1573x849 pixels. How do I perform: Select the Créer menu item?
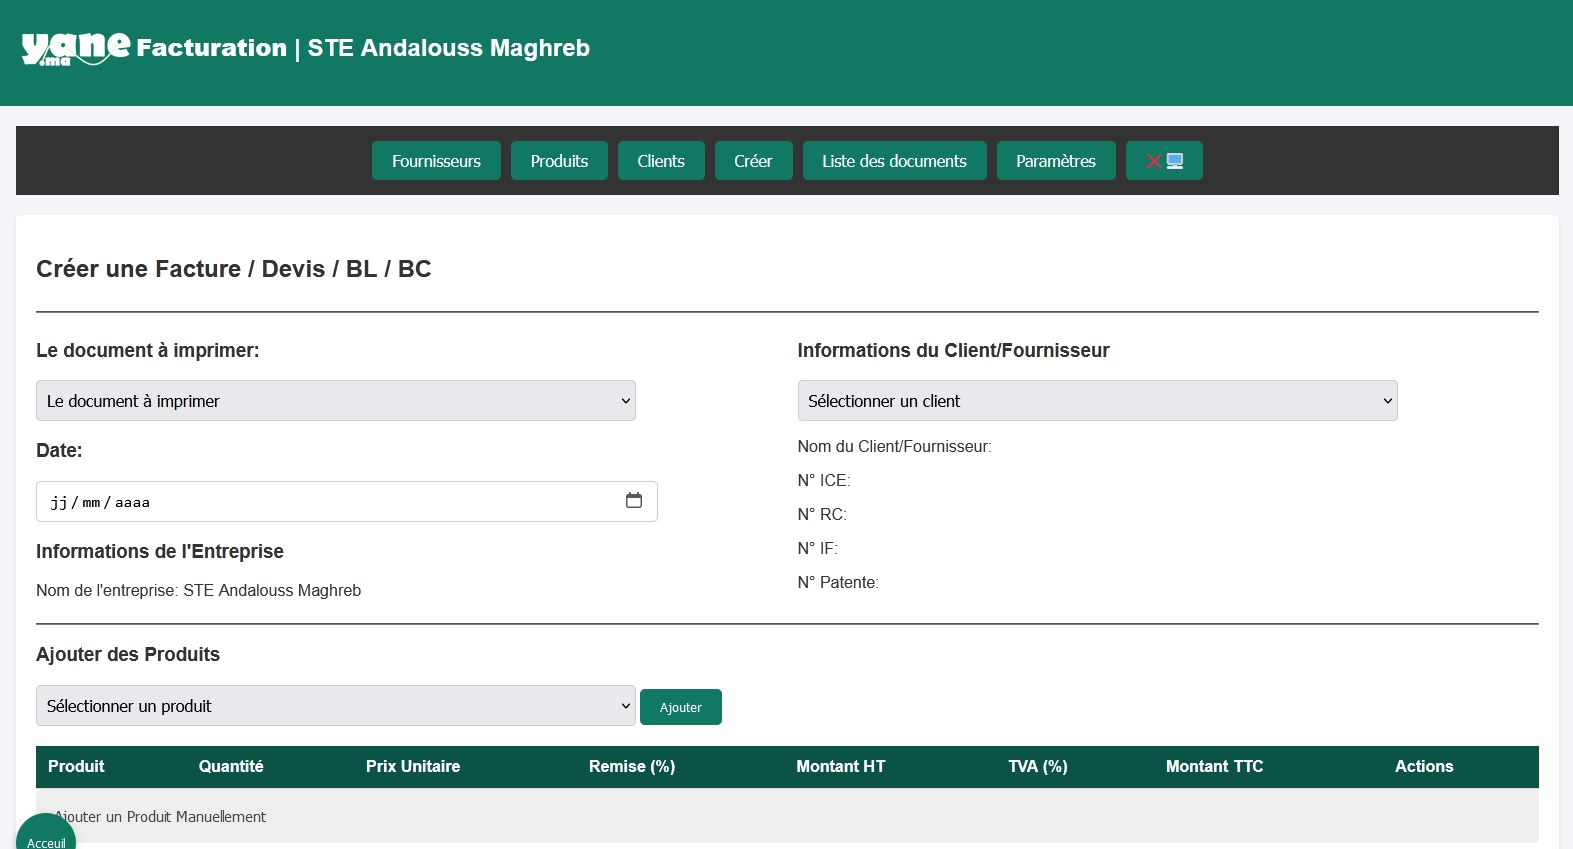click(753, 161)
